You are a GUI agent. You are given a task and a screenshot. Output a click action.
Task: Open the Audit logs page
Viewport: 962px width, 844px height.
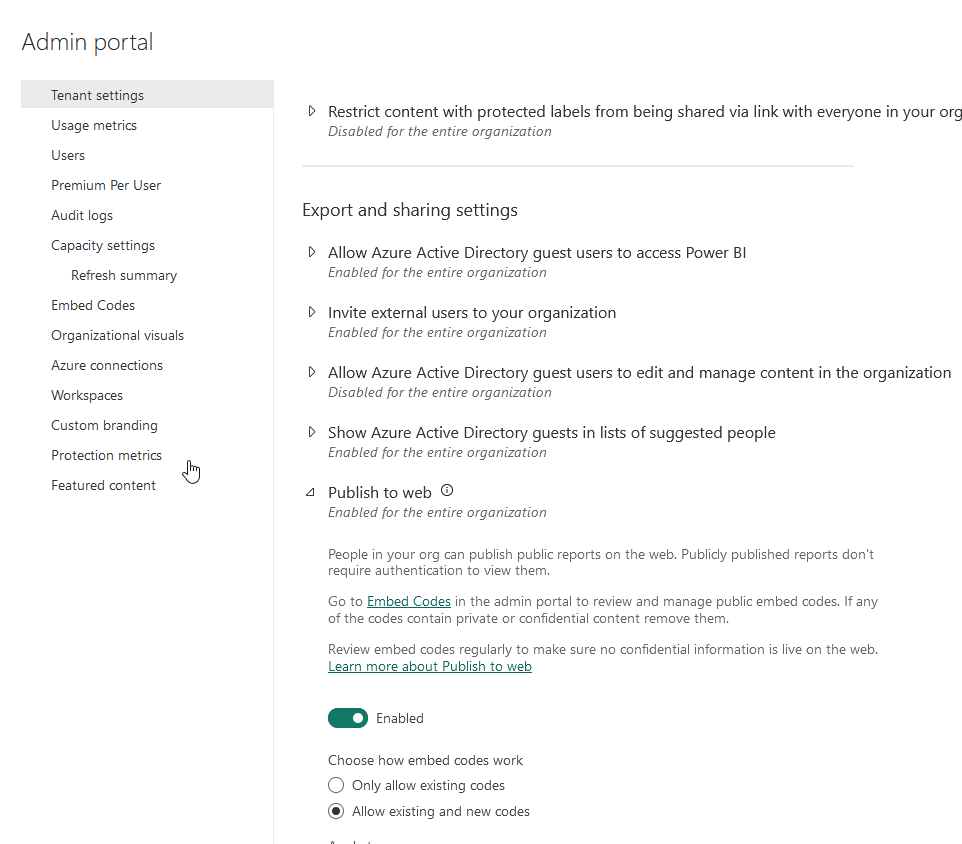[82, 215]
